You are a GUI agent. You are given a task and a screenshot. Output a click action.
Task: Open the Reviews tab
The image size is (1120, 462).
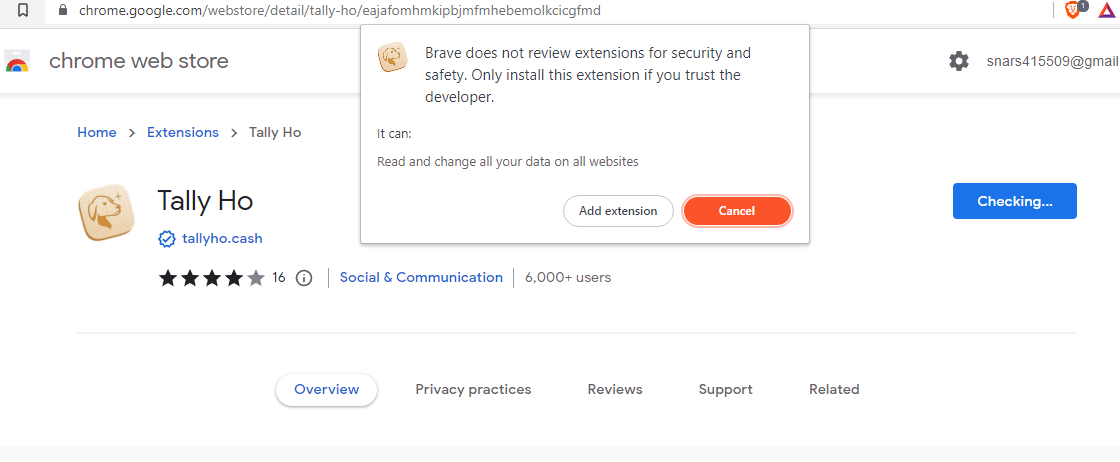tap(615, 390)
